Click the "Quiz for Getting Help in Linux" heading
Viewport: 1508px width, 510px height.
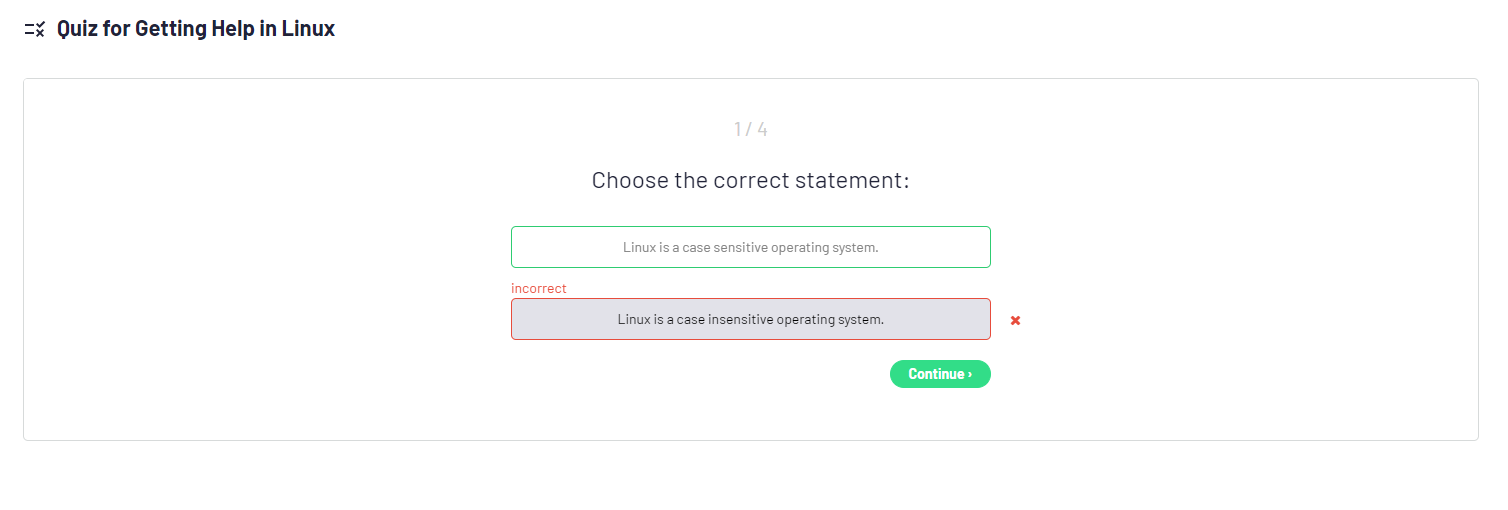coord(196,29)
